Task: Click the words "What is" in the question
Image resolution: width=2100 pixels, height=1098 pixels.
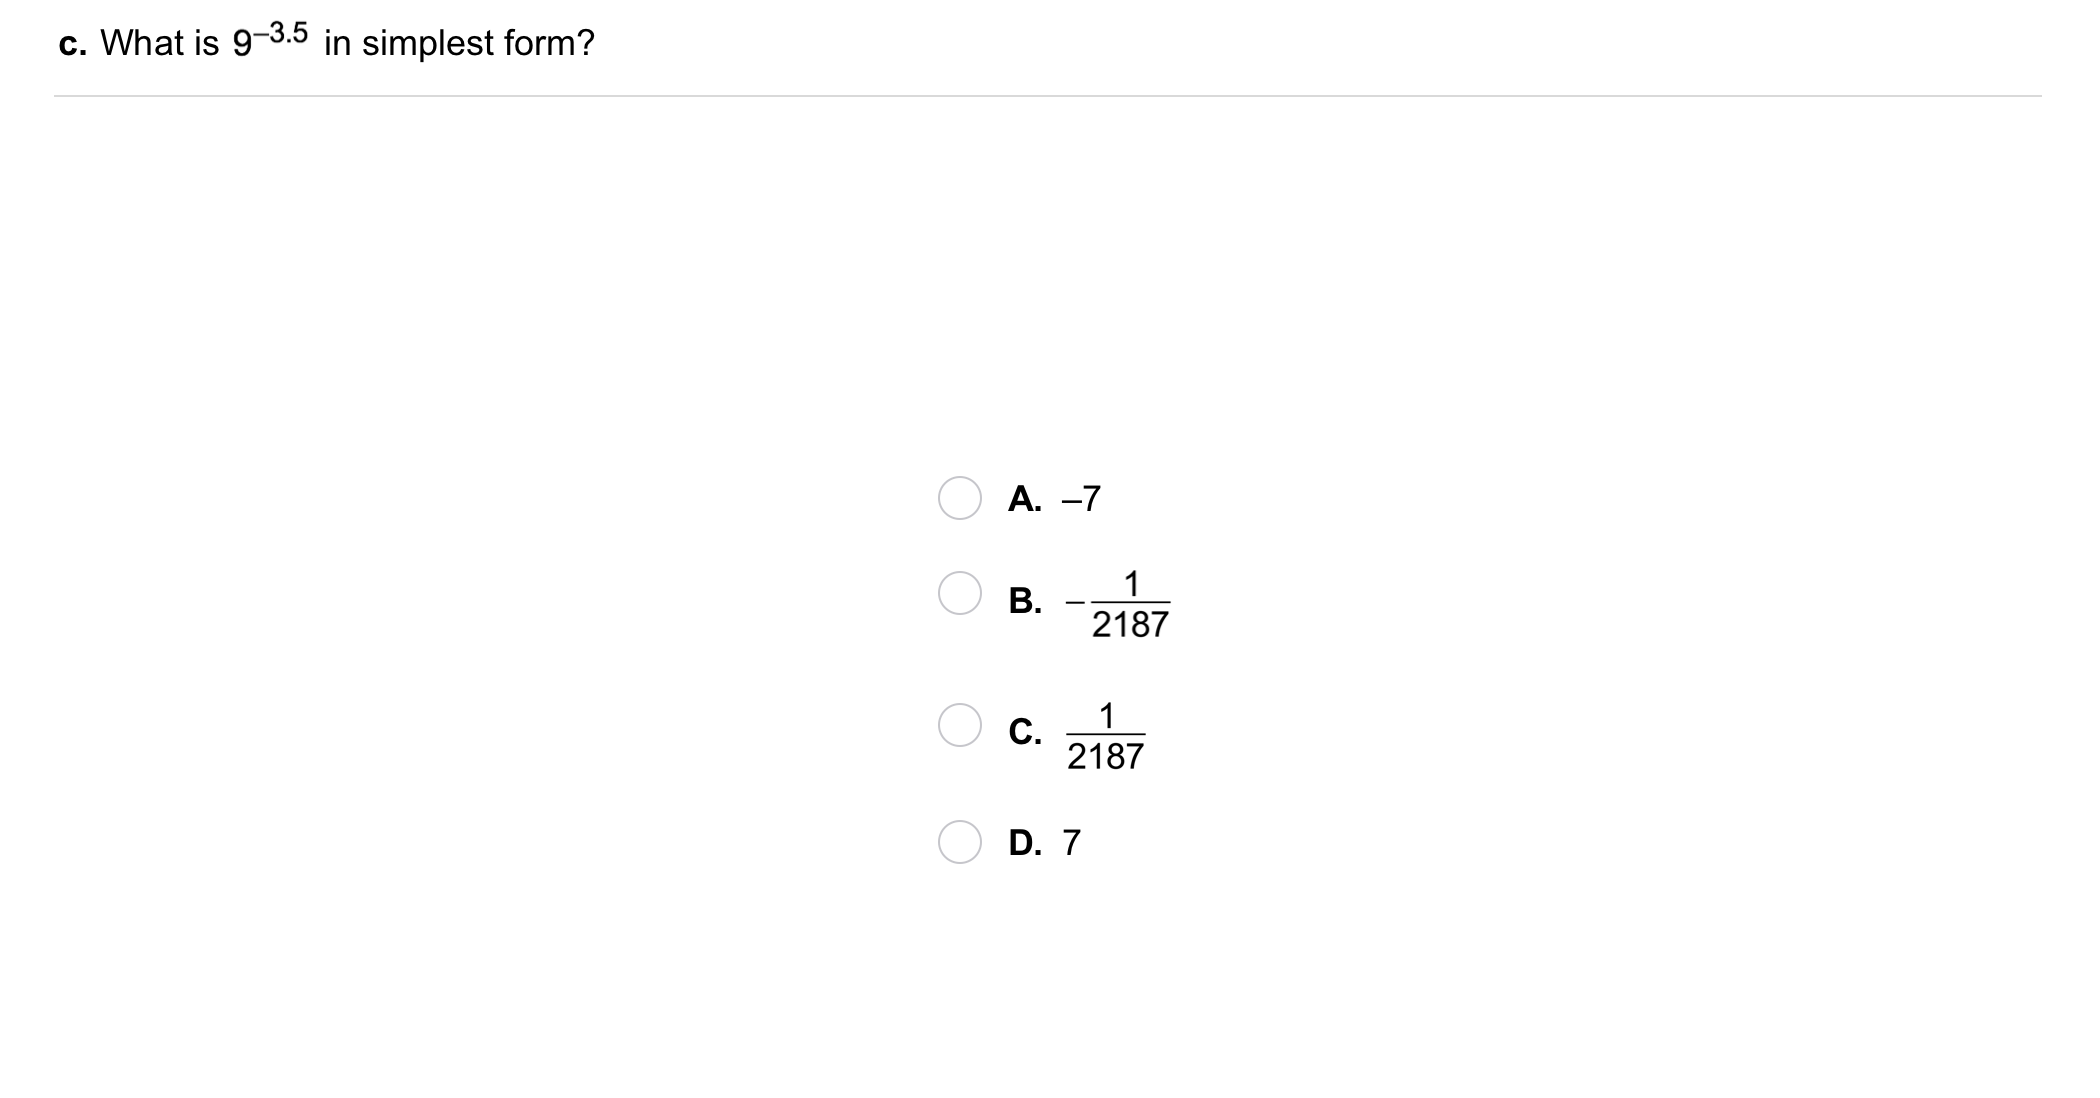Action: coord(159,43)
